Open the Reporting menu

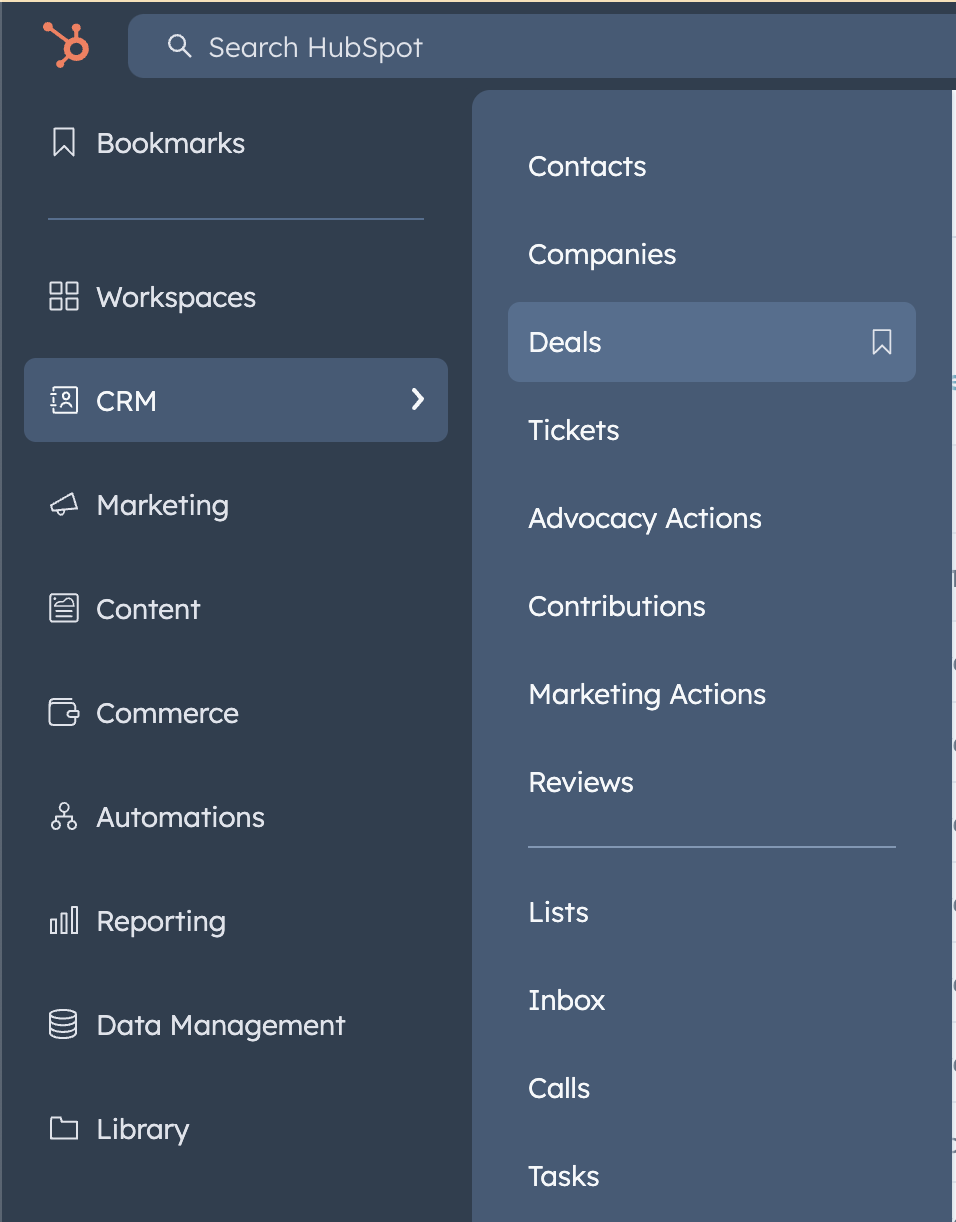point(161,921)
